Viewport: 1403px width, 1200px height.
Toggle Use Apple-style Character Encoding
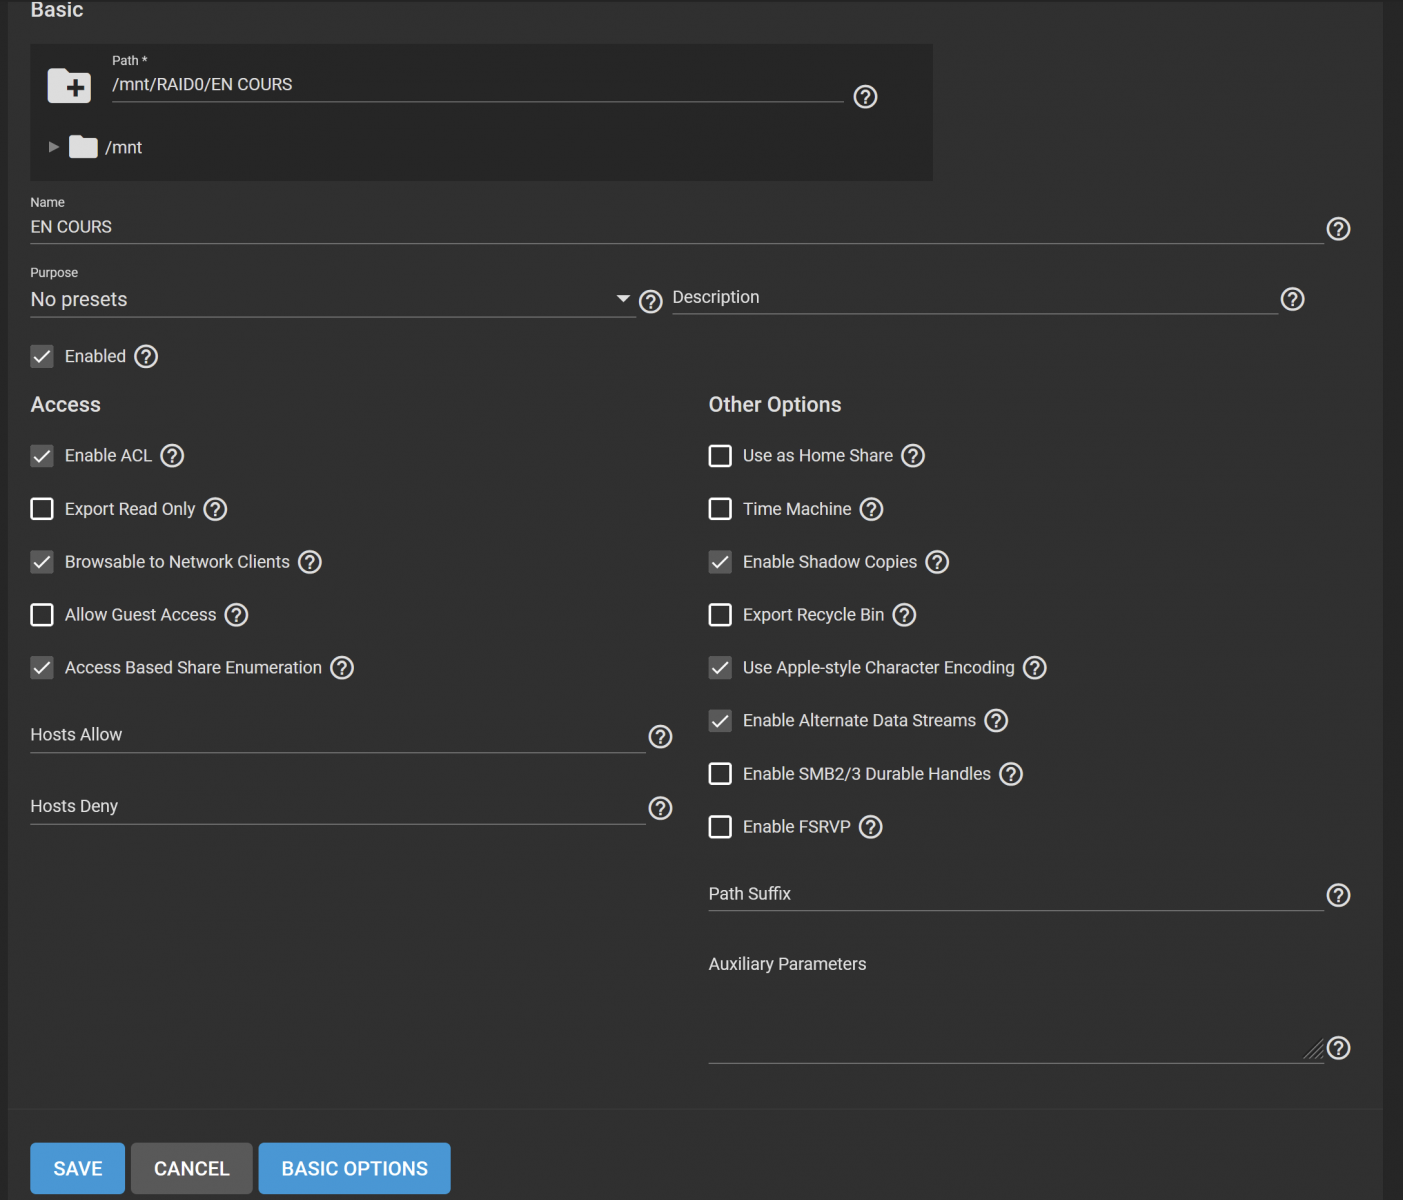click(x=720, y=668)
